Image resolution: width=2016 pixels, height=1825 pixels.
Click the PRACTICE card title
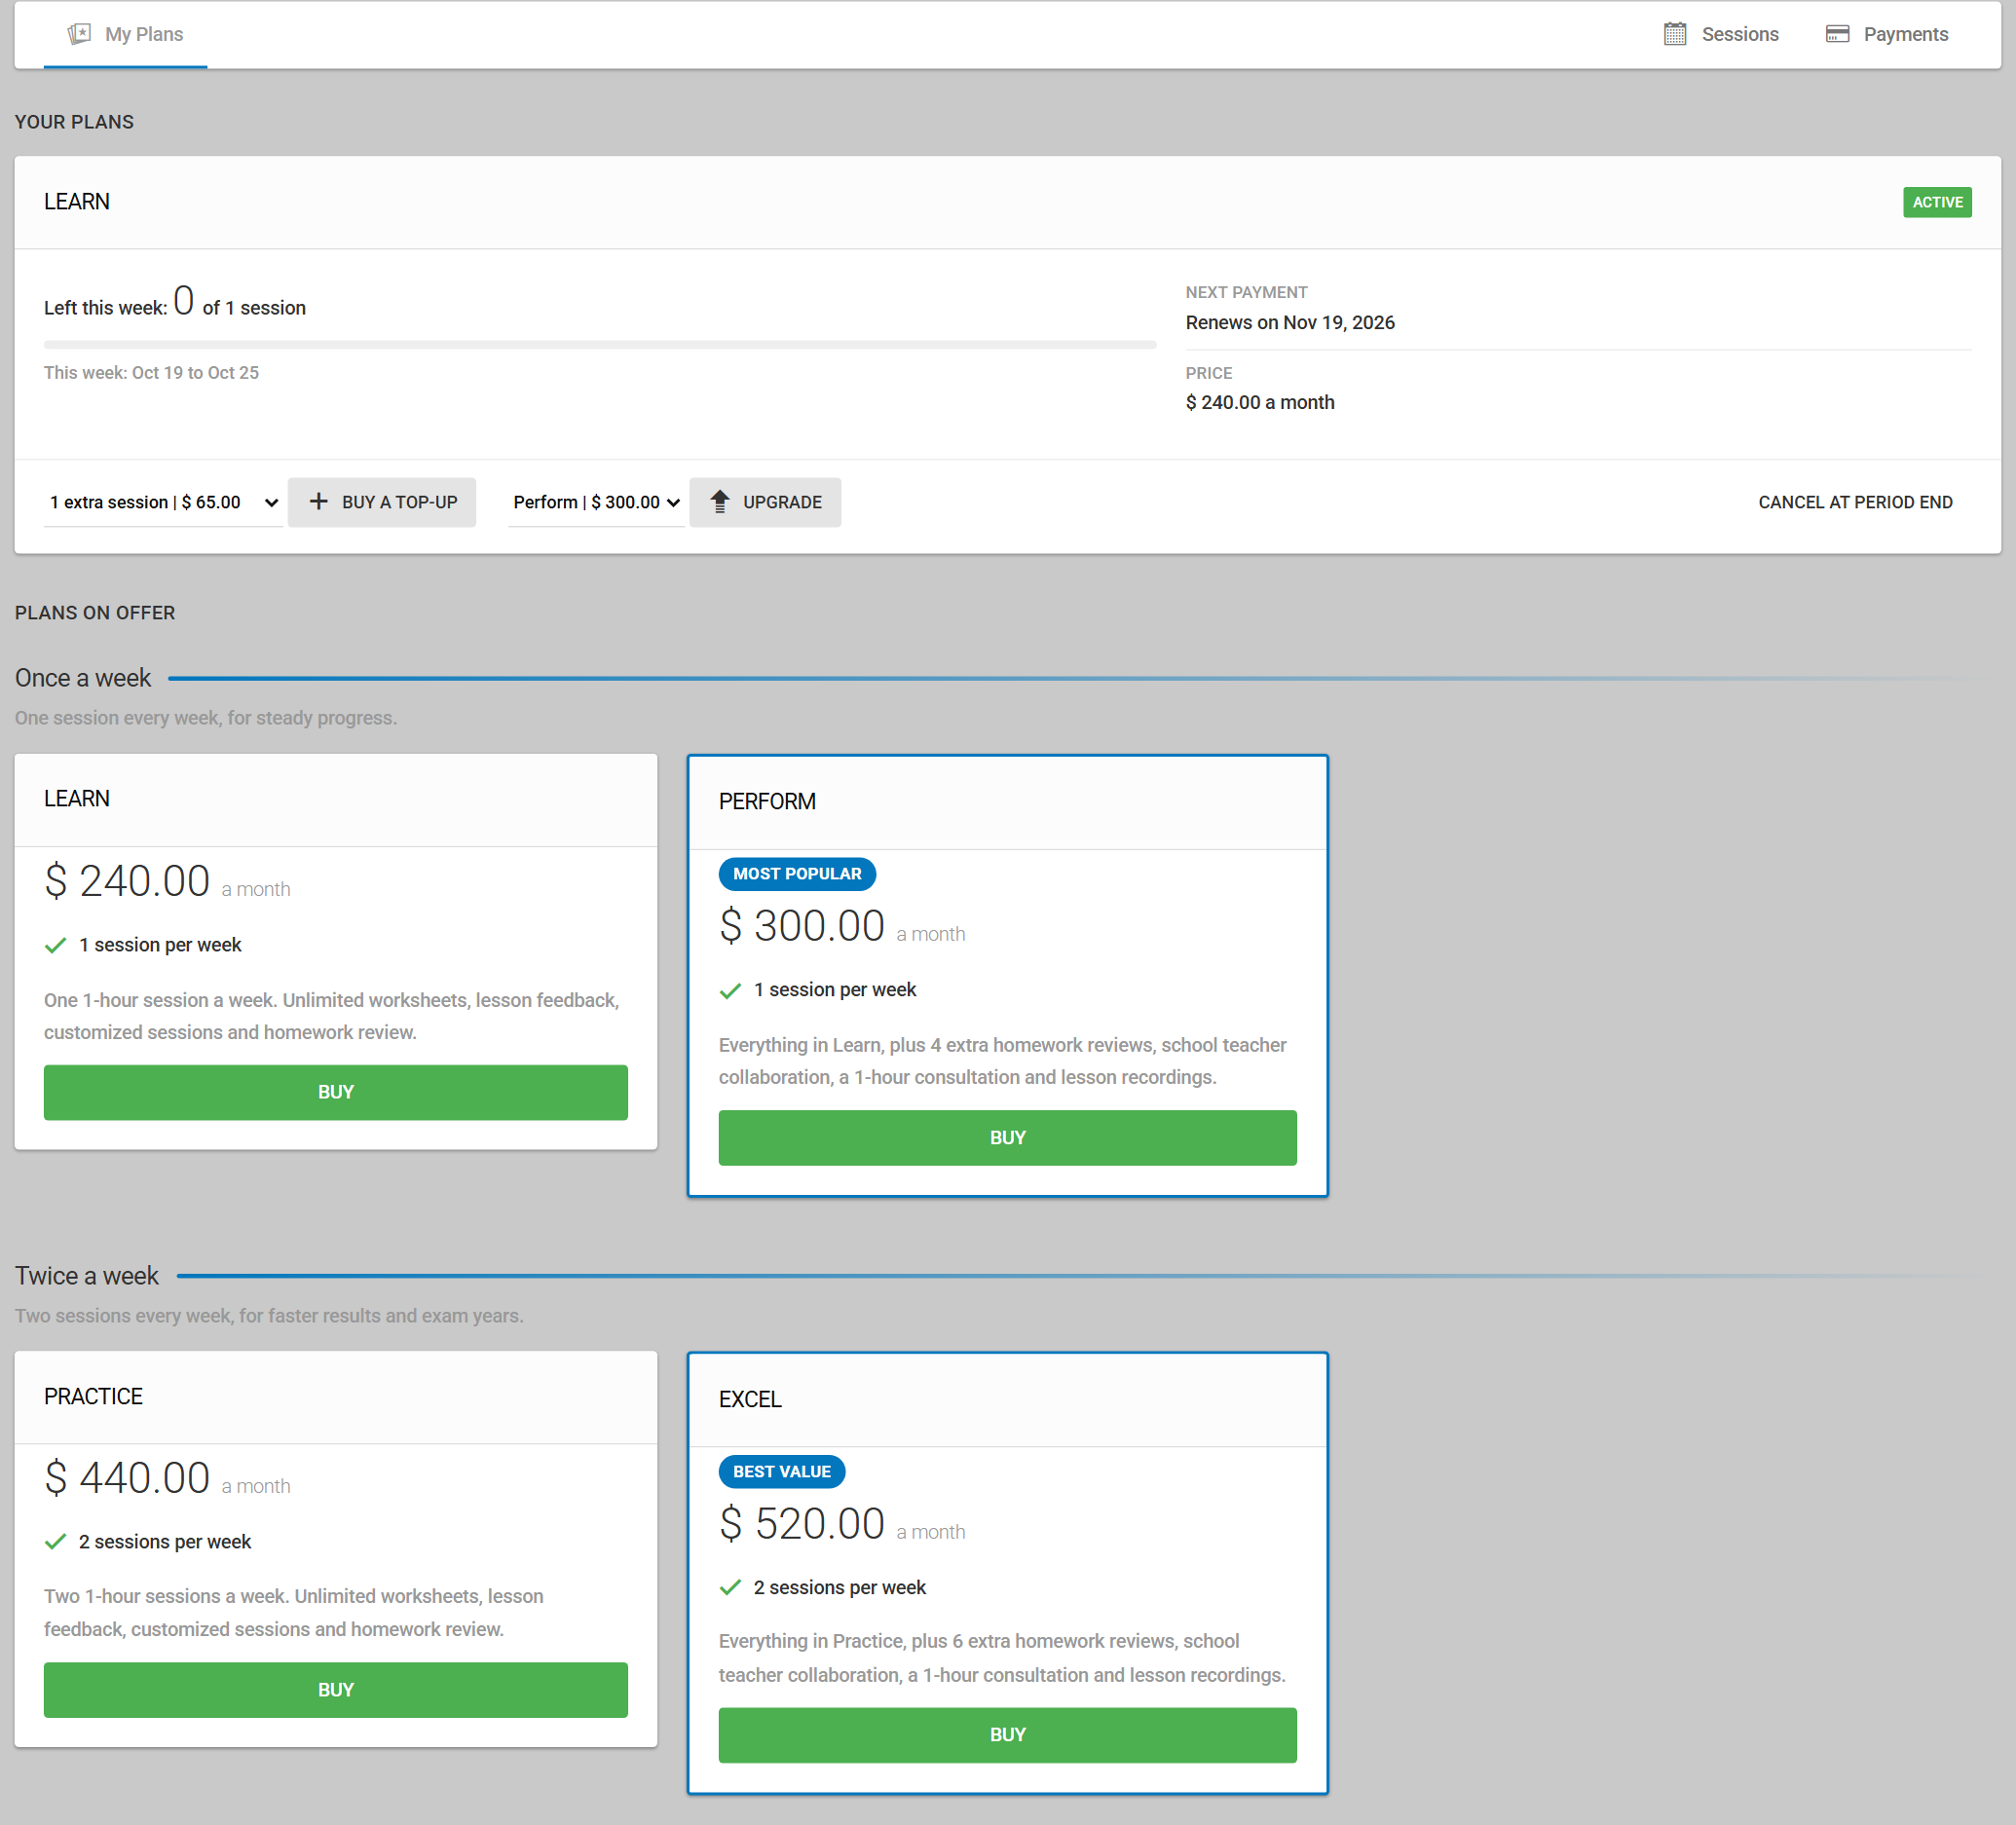93,1396
